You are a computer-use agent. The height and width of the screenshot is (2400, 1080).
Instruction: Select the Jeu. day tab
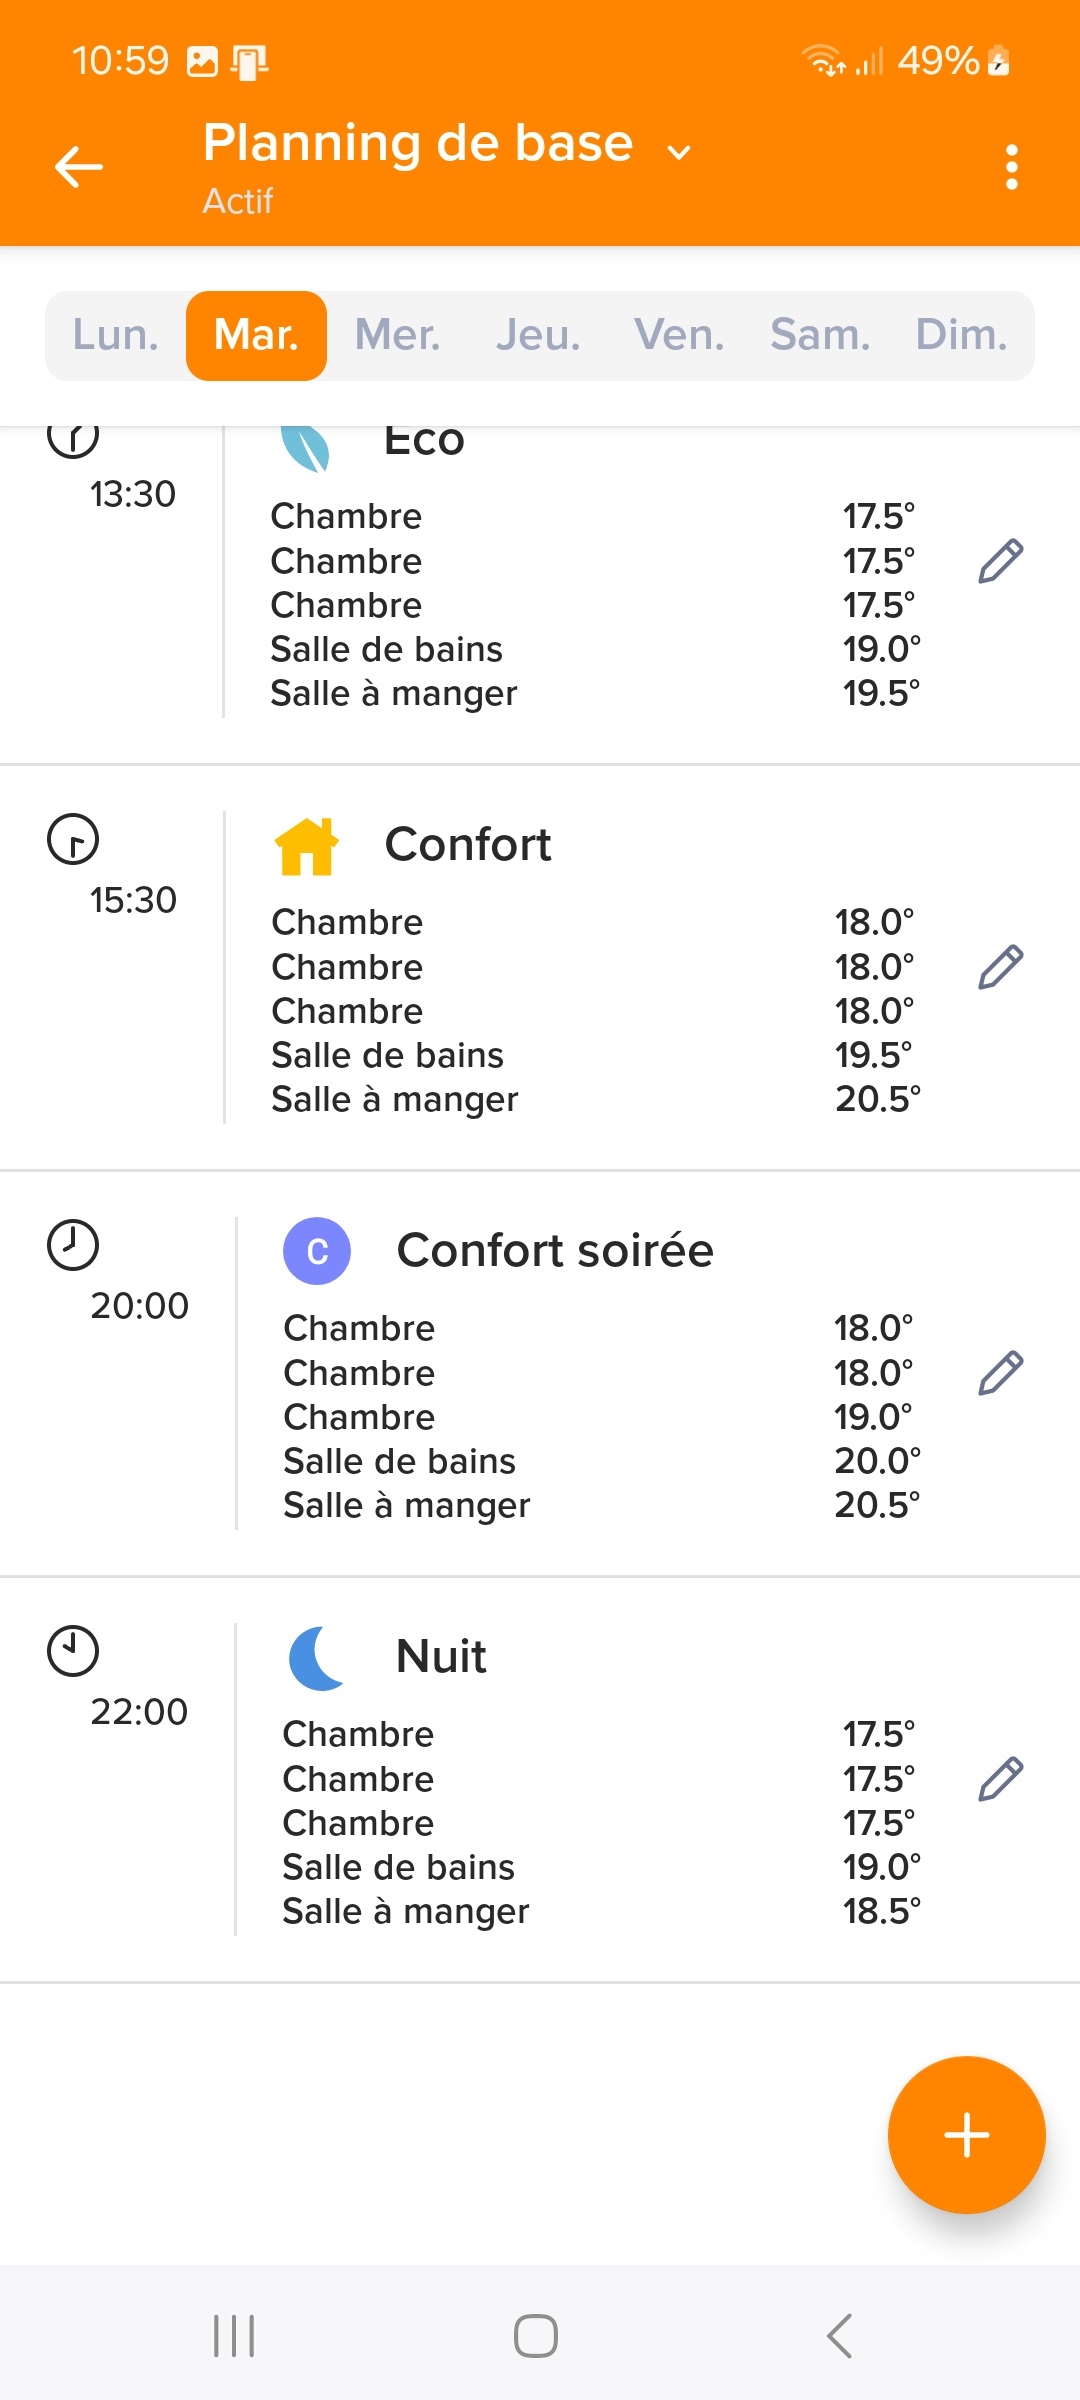pyautogui.click(x=538, y=335)
